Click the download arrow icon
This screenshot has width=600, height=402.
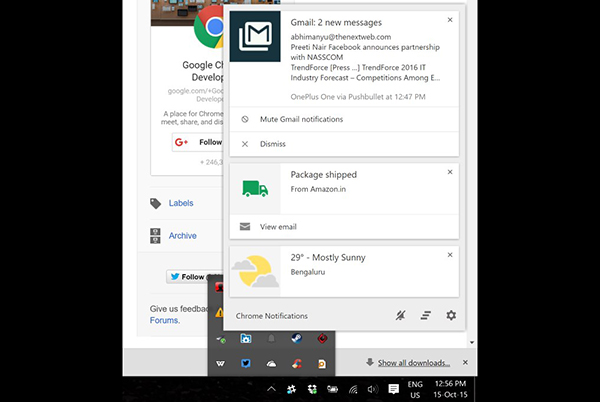(x=370, y=362)
